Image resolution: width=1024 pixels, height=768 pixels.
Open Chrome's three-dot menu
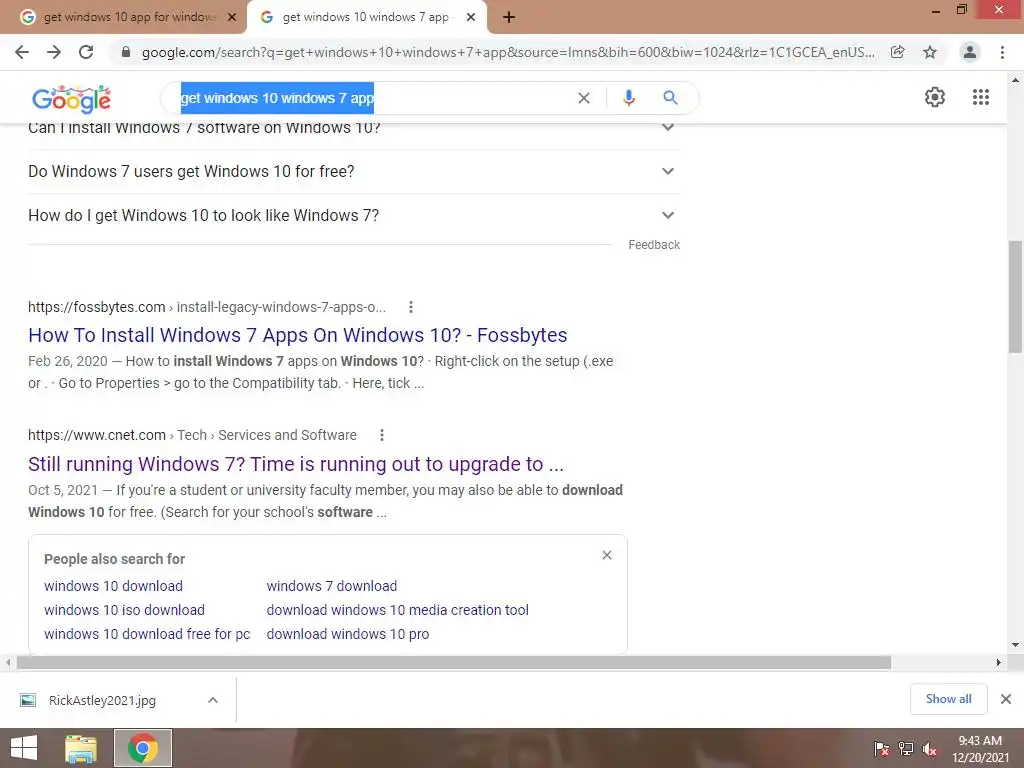tap(1002, 52)
